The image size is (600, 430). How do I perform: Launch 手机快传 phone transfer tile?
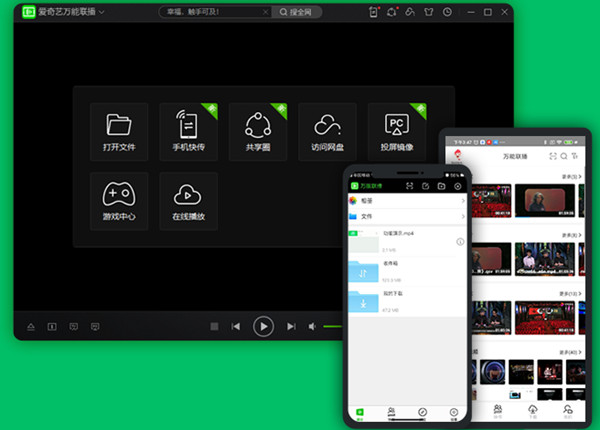[x=189, y=132]
